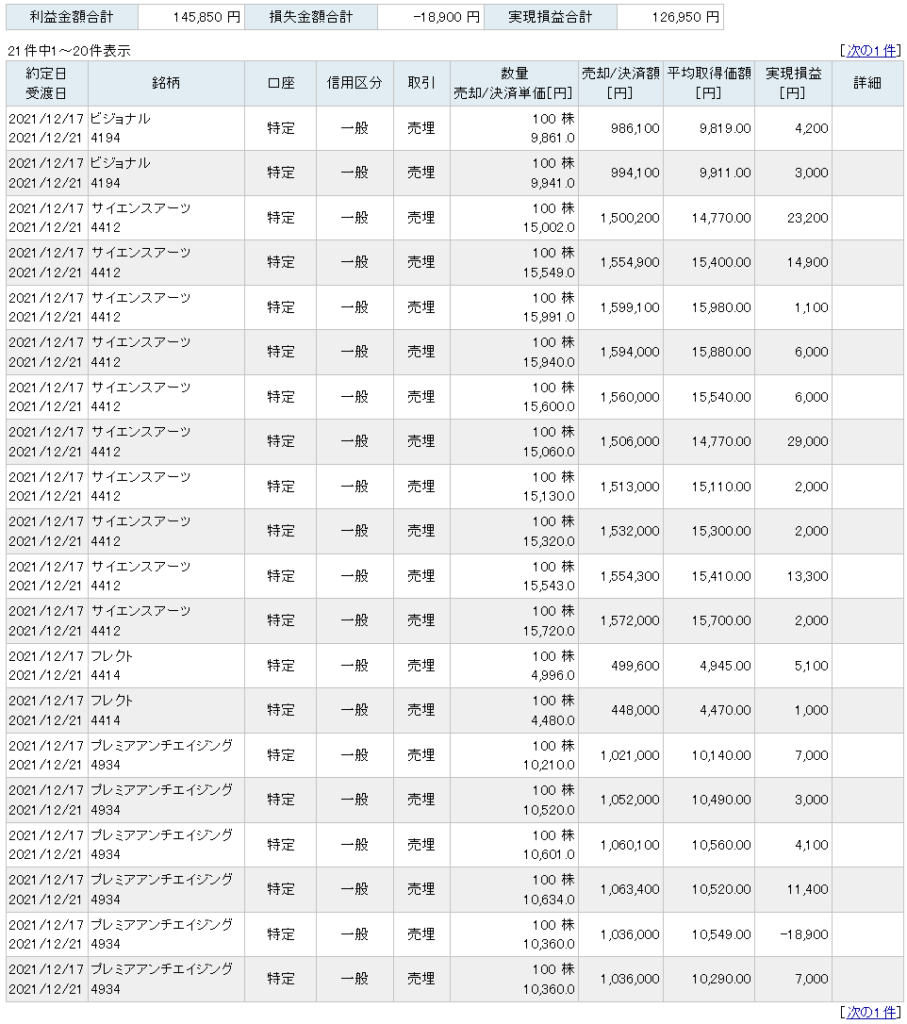The height and width of the screenshot is (1024, 907).
Task: Select the sale amount 1,532,000
Action: click(x=629, y=532)
